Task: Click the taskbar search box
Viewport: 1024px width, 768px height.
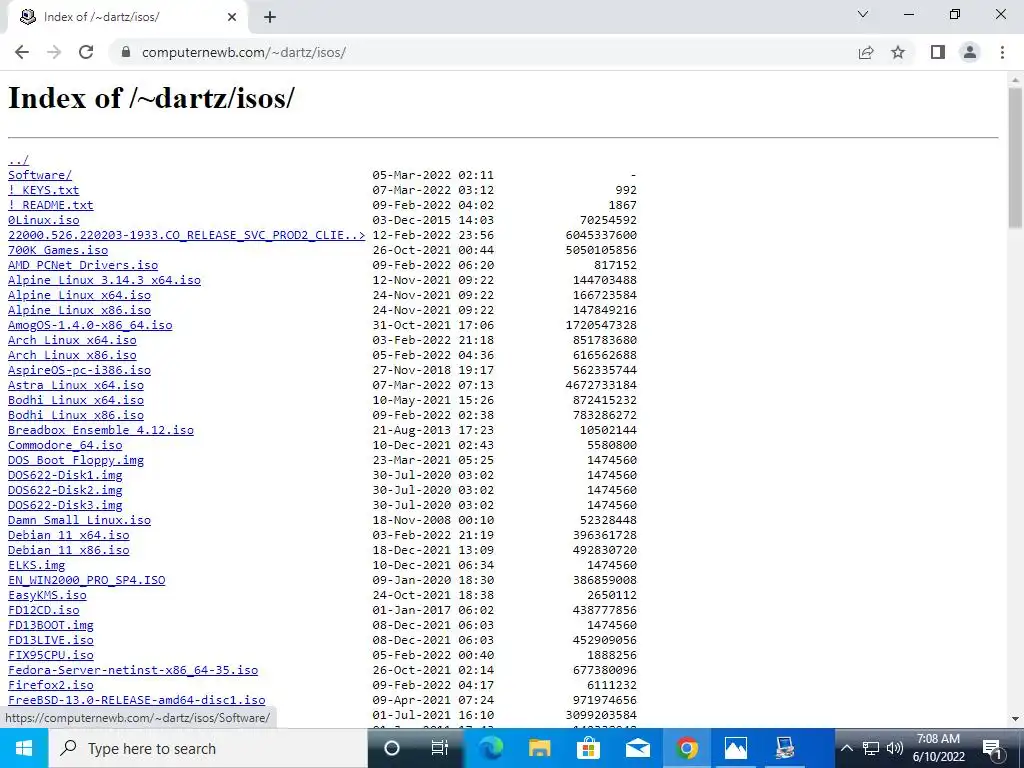Action: tap(208, 748)
